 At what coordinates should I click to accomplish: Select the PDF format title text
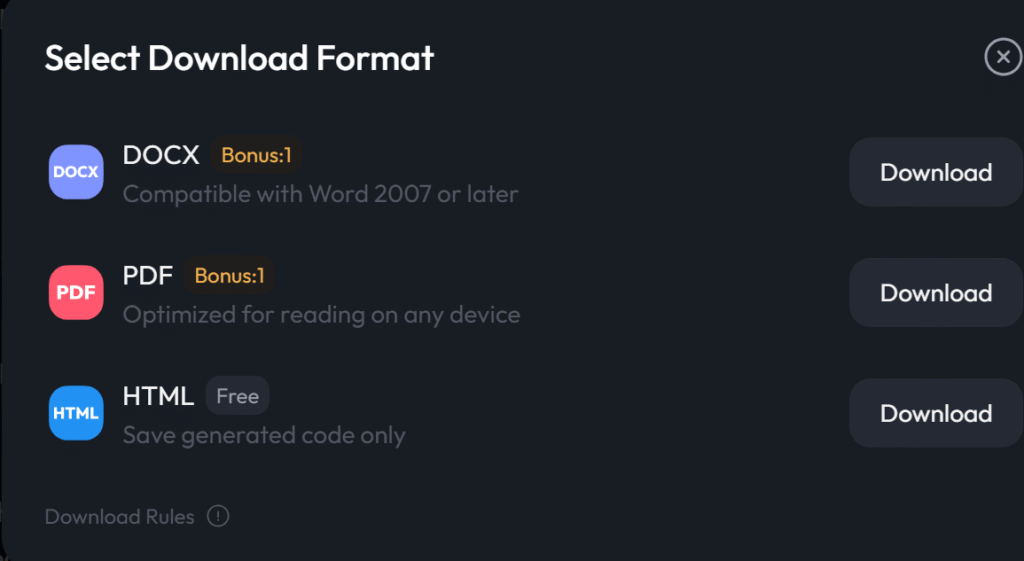(x=148, y=275)
